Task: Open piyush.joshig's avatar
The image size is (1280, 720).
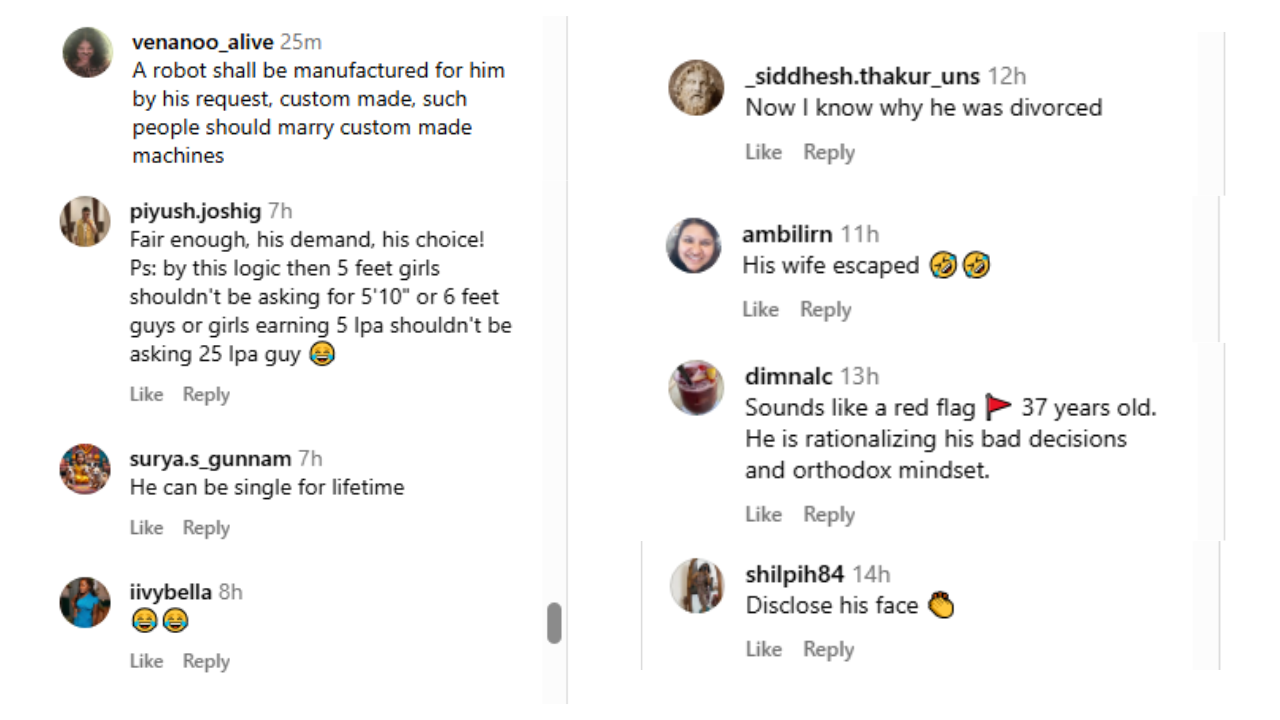Action: (x=85, y=221)
